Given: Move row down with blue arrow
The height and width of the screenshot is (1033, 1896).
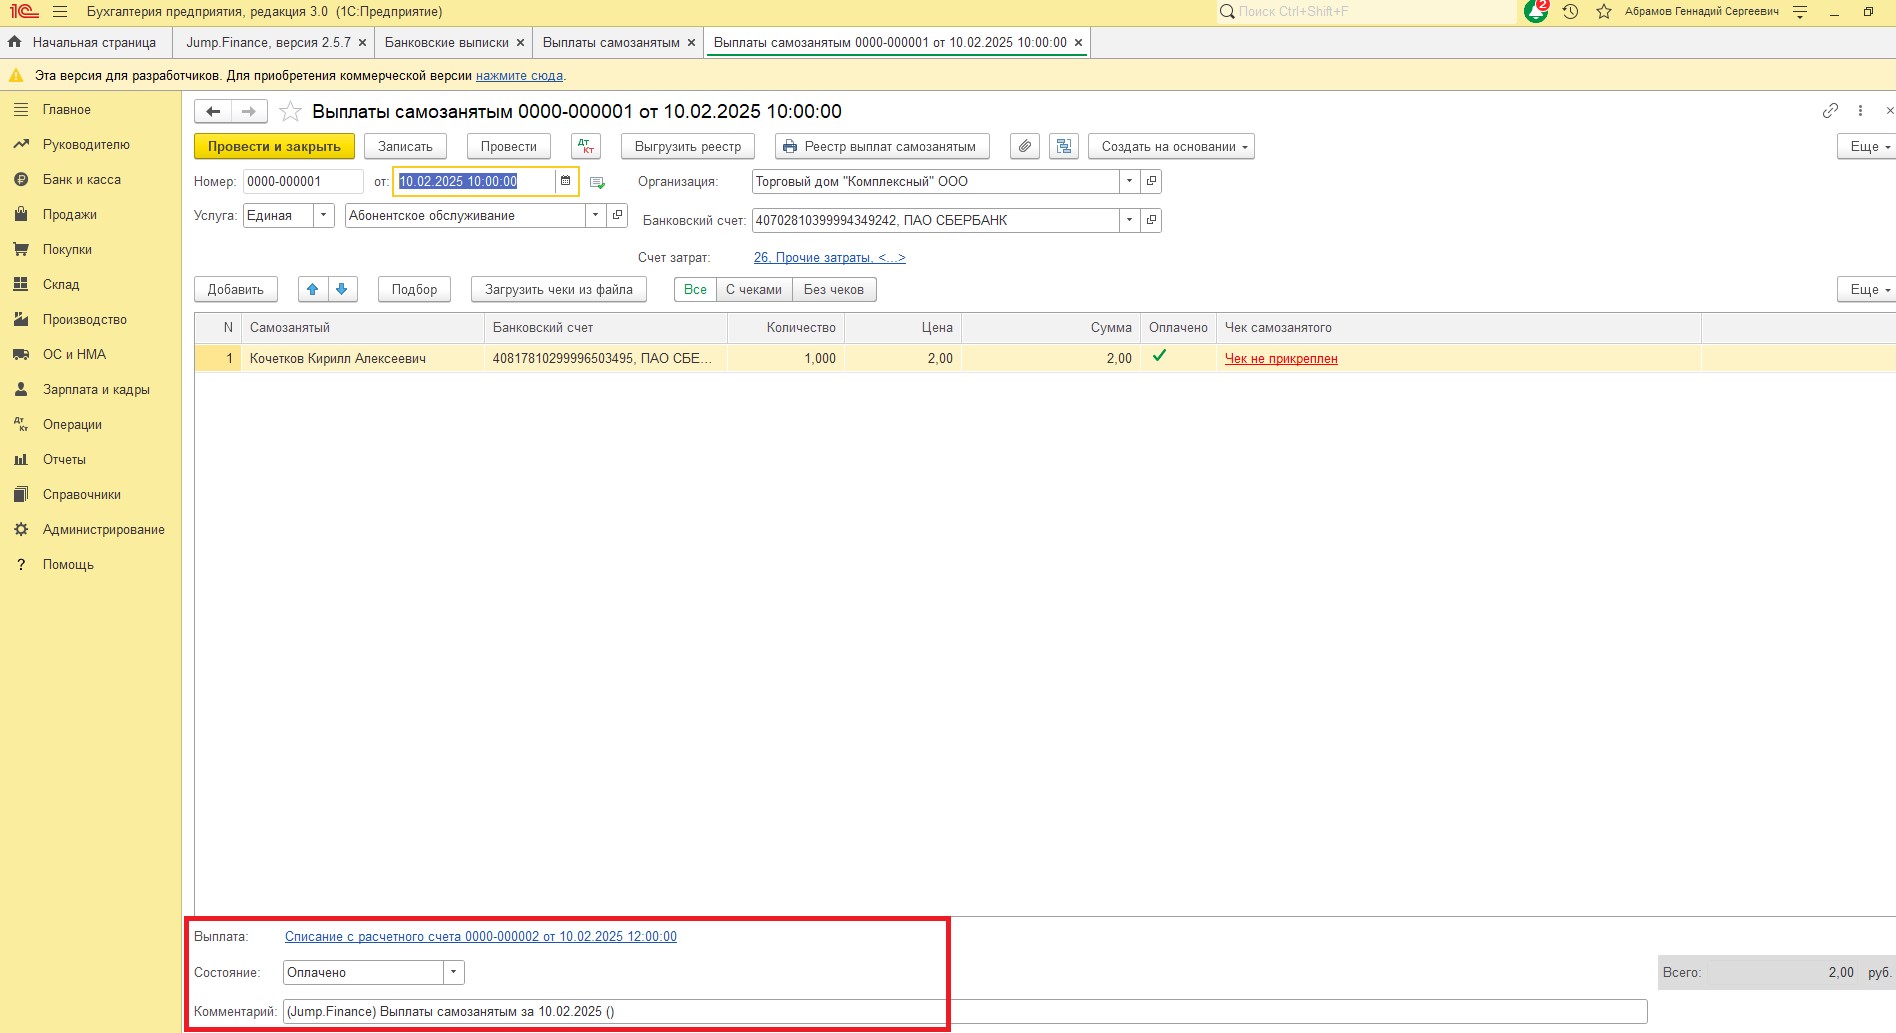Looking at the screenshot, I should [342, 289].
